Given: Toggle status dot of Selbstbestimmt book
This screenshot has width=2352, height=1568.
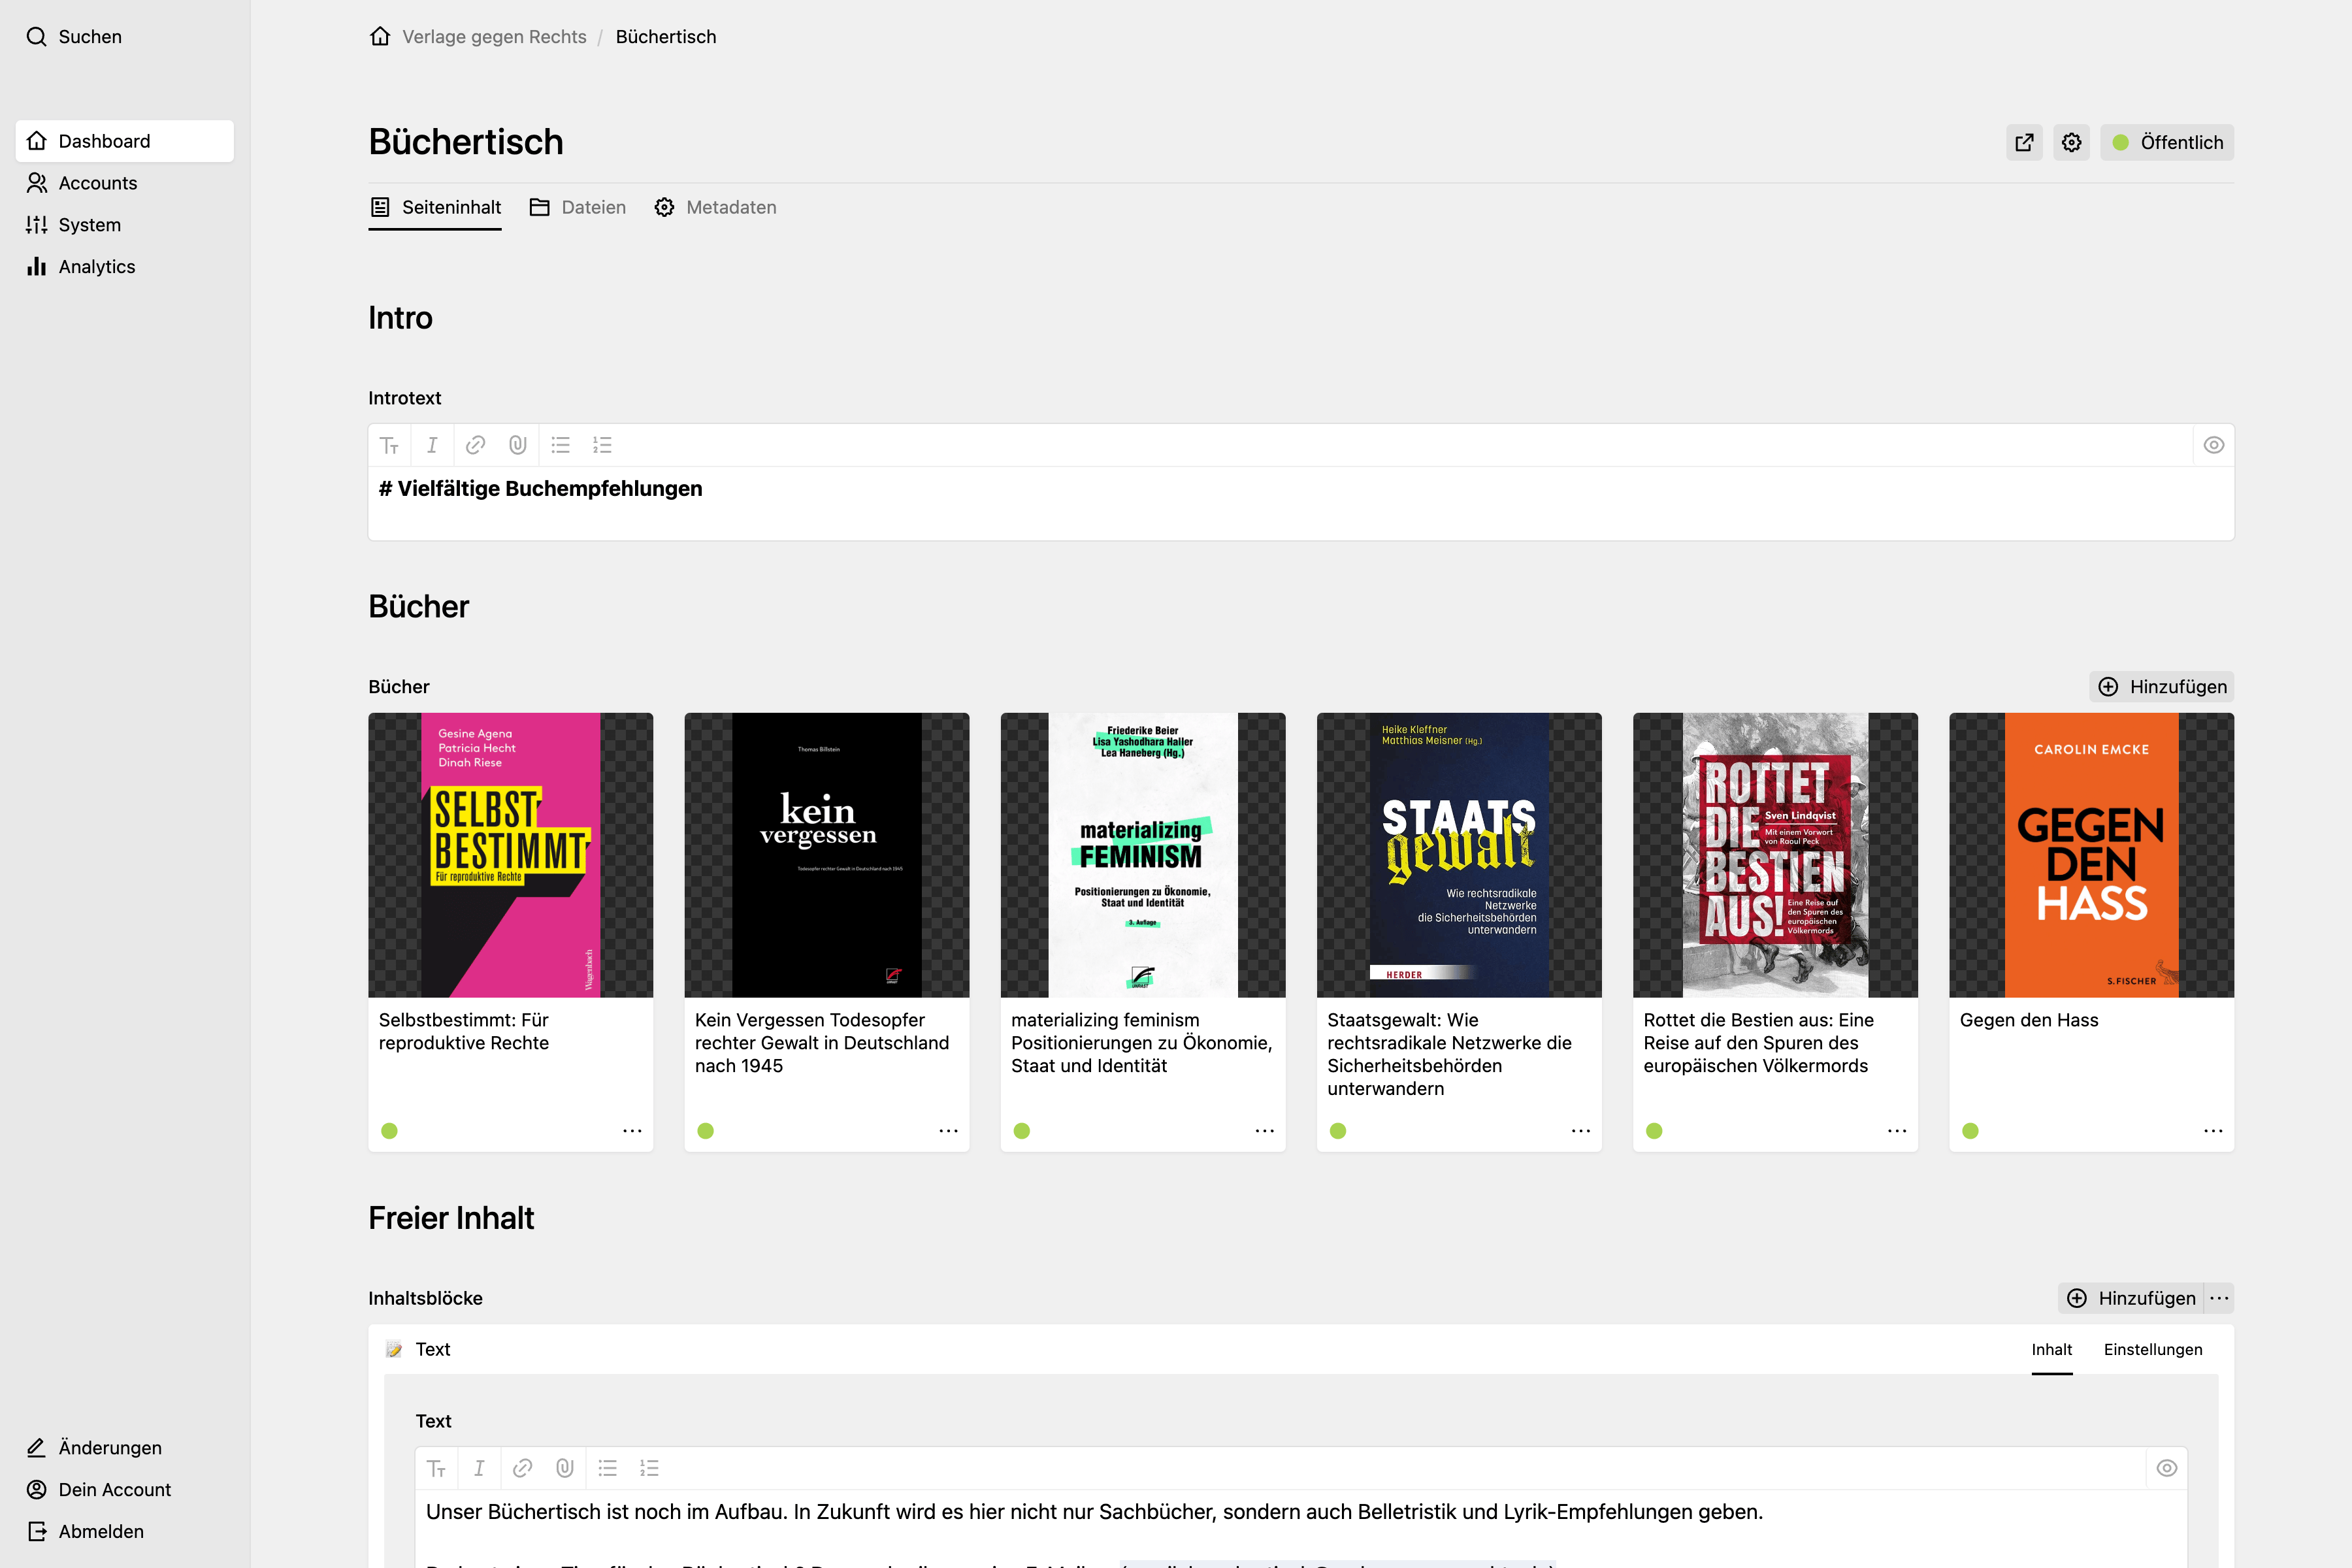Looking at the screenshot, I should [390, 1131].
